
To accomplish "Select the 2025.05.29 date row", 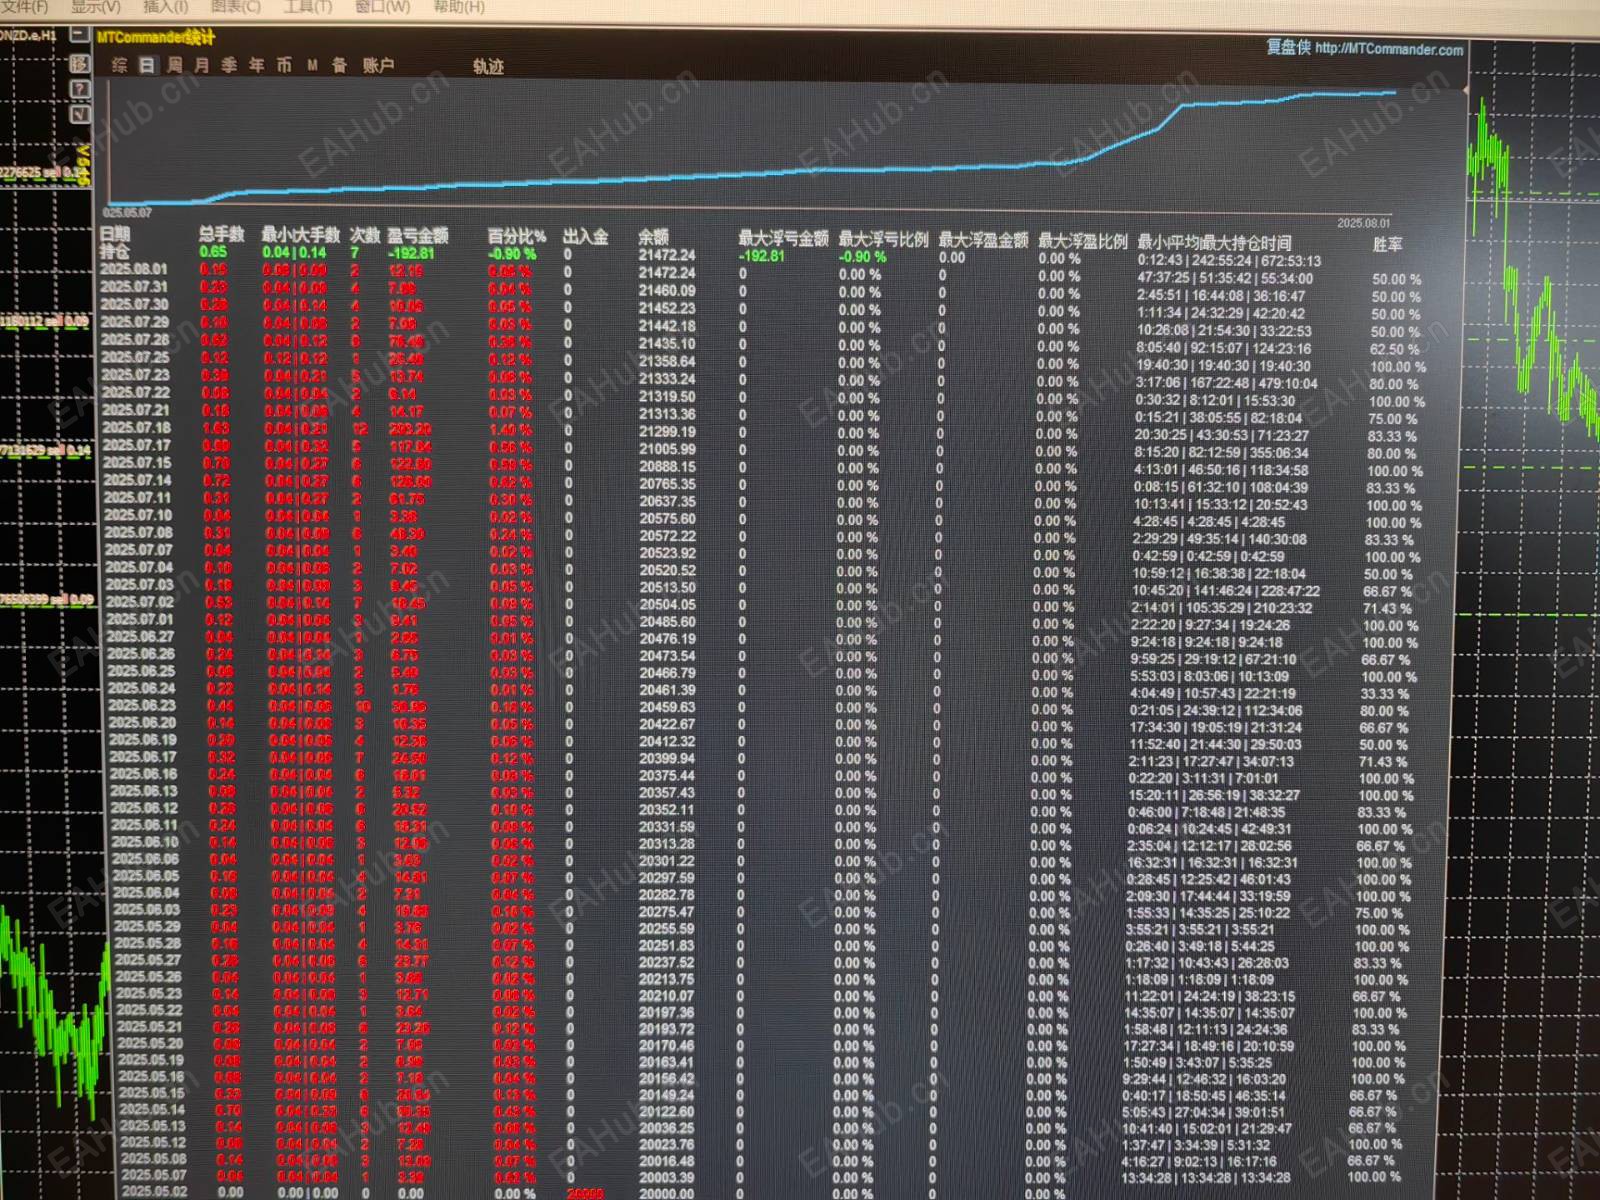I will (x=146, y=926).
